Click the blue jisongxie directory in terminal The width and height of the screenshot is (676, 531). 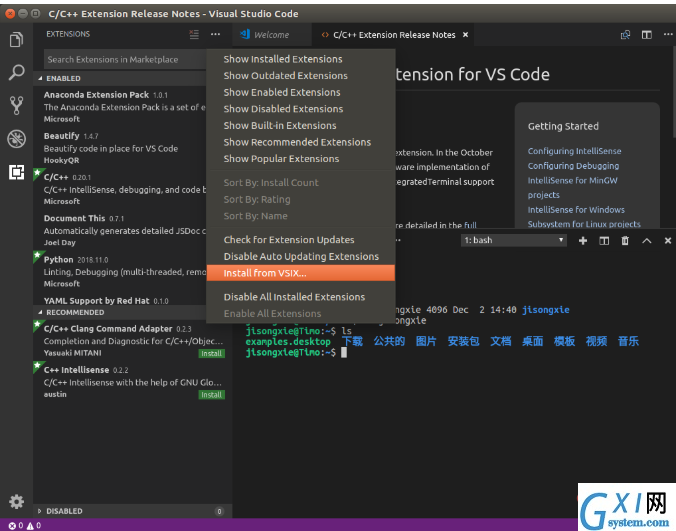click(x=545, y=310)
